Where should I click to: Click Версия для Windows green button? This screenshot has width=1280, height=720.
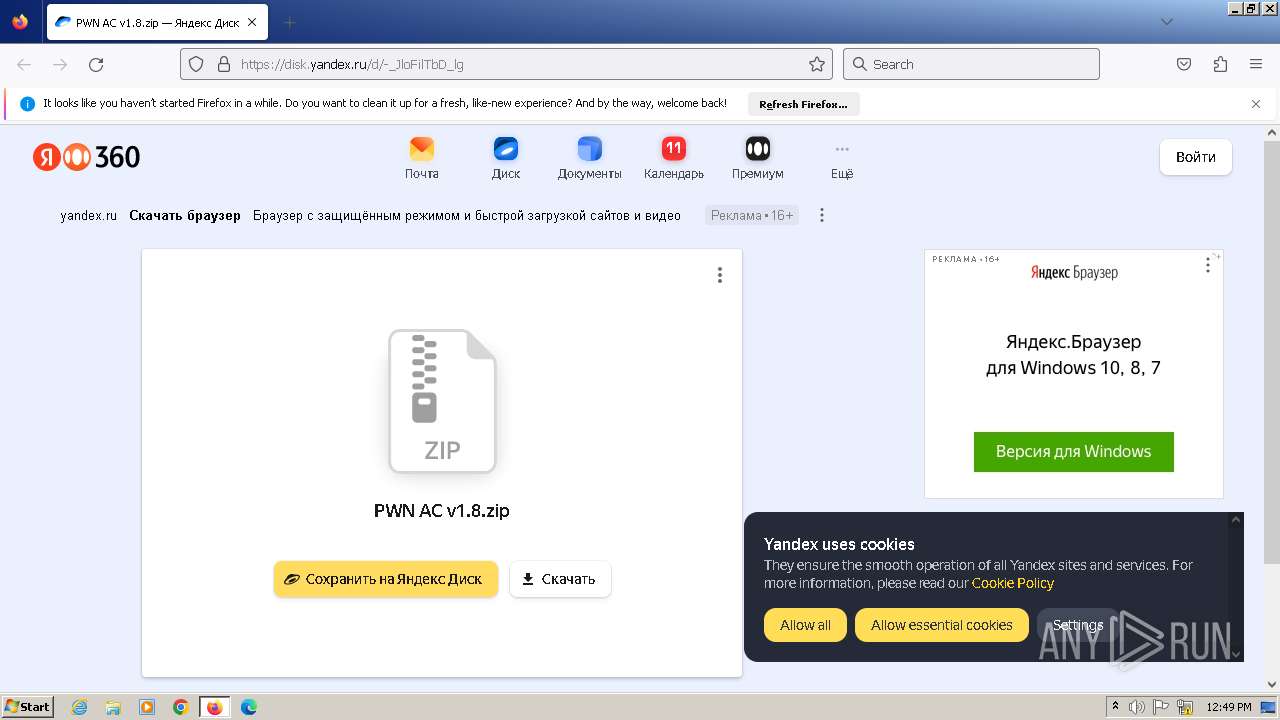tap(1074, 452)
